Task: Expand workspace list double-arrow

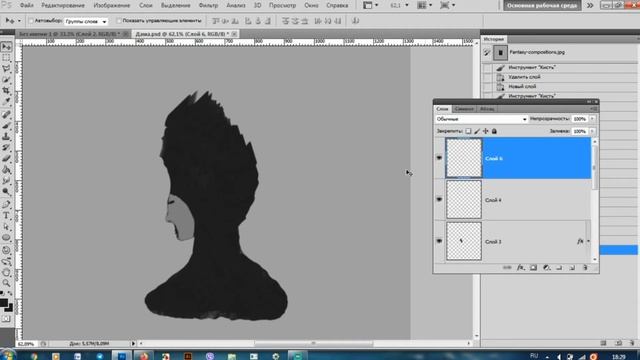Action: 590,5
